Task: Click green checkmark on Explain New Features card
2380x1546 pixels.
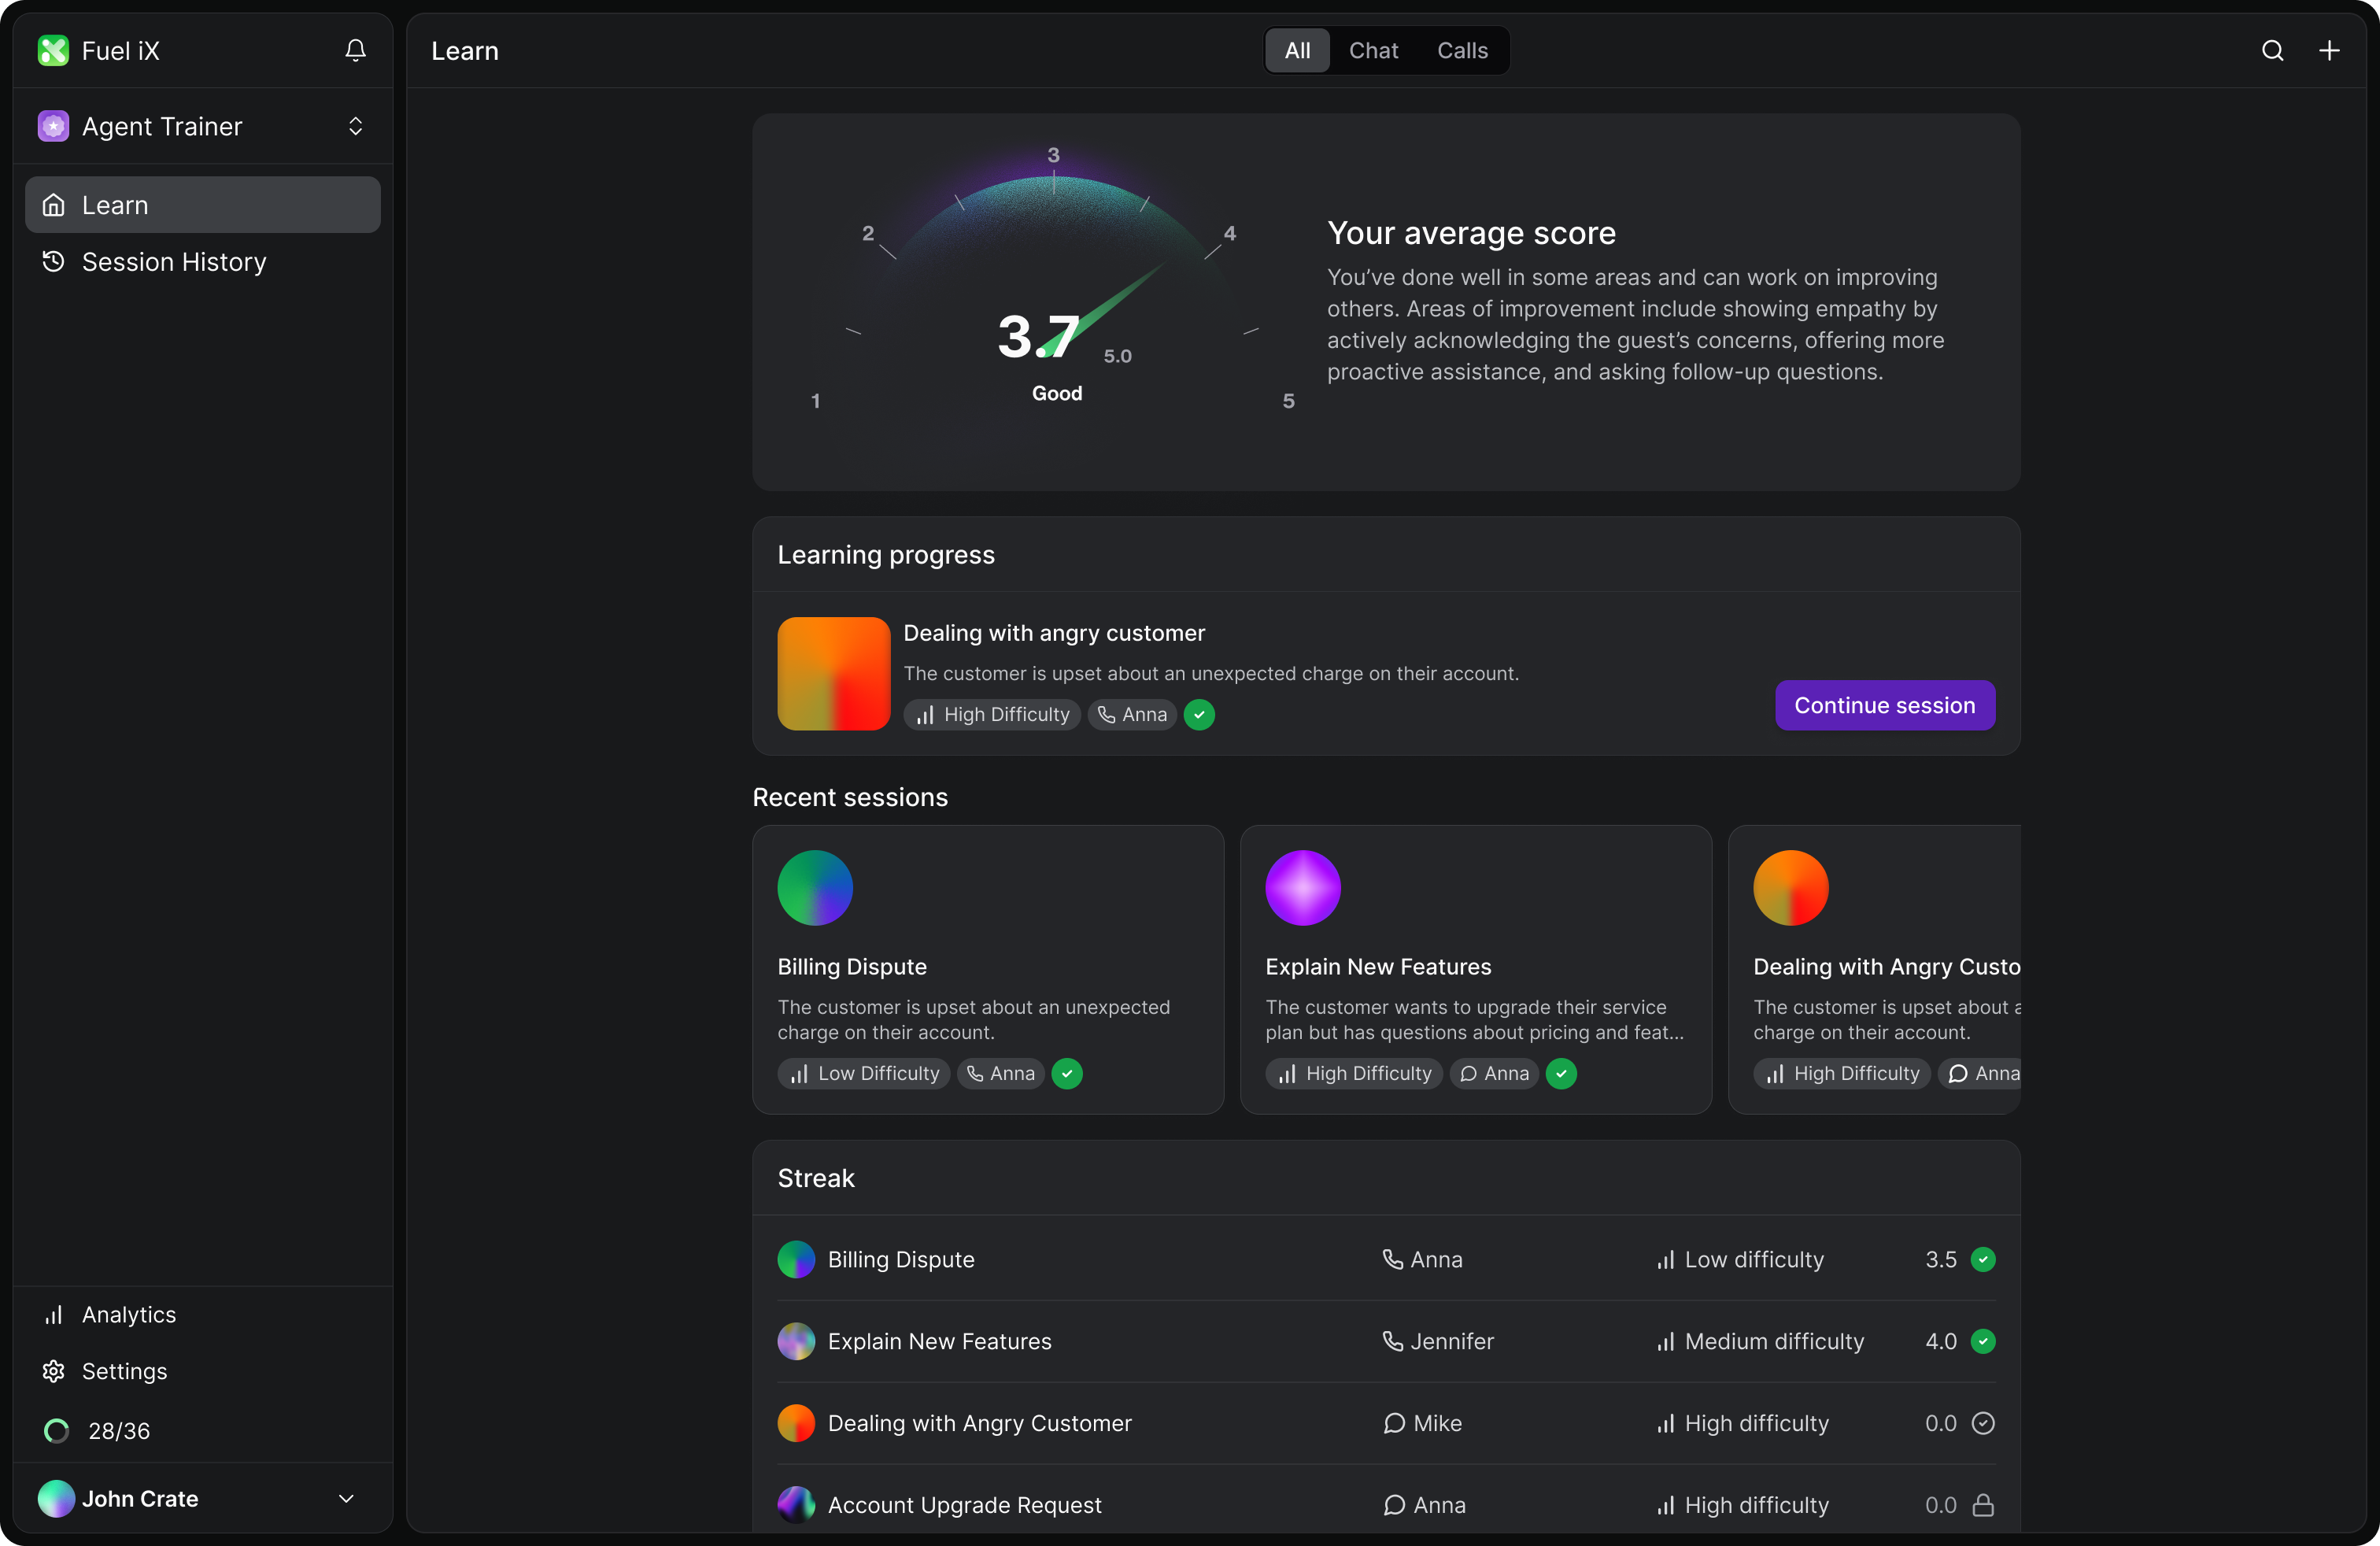Action: (1561, 1073)
